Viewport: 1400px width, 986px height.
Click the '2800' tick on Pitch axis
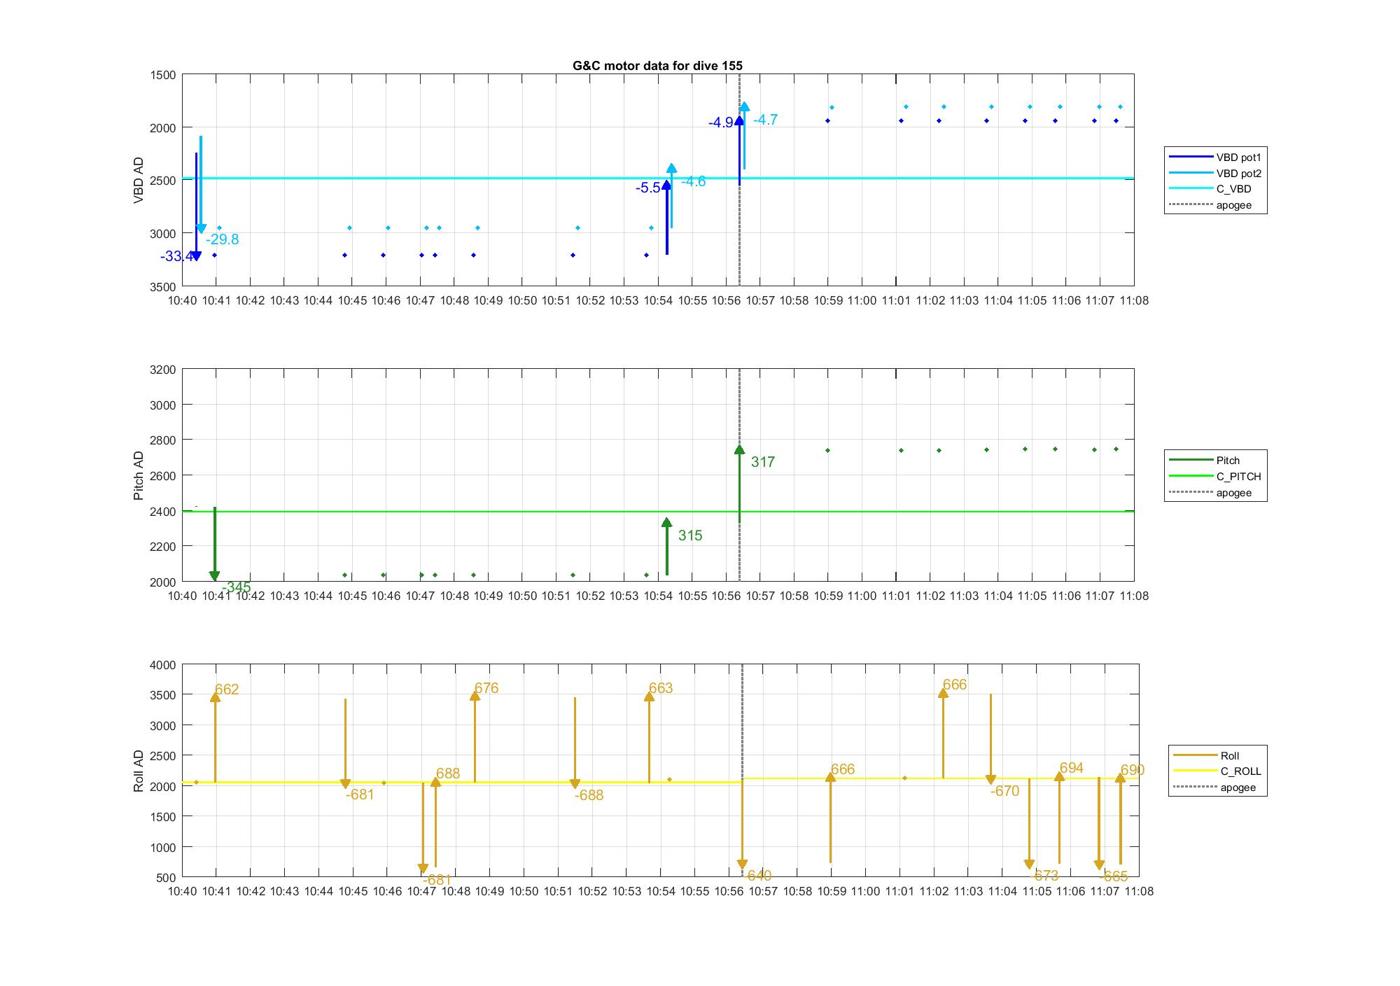(163, 440)
